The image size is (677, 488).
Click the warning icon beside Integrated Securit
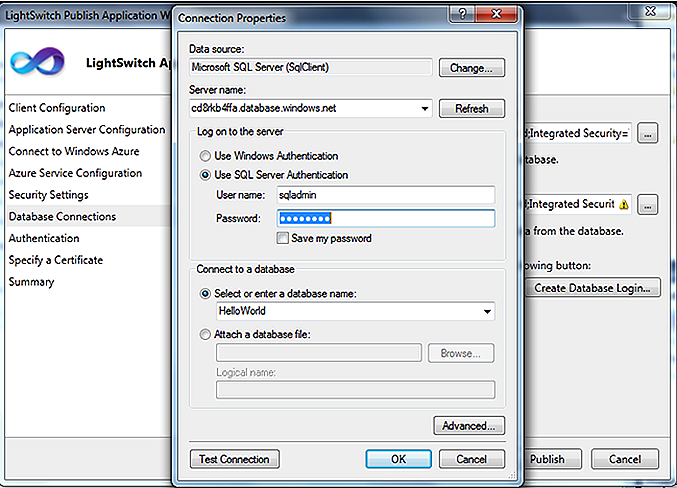tap(623, 204)
